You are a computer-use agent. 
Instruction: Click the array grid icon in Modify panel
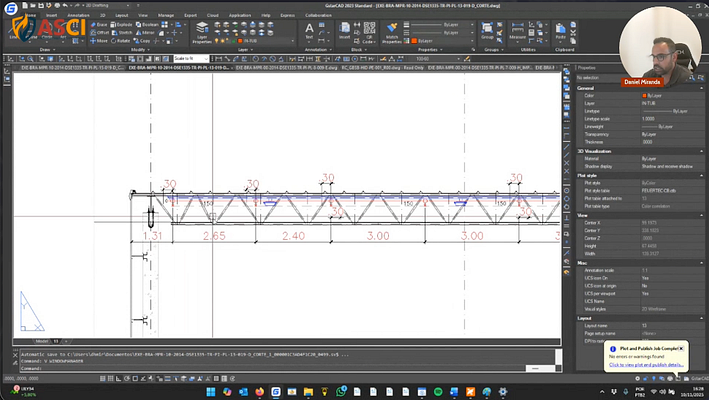(165, 24)
